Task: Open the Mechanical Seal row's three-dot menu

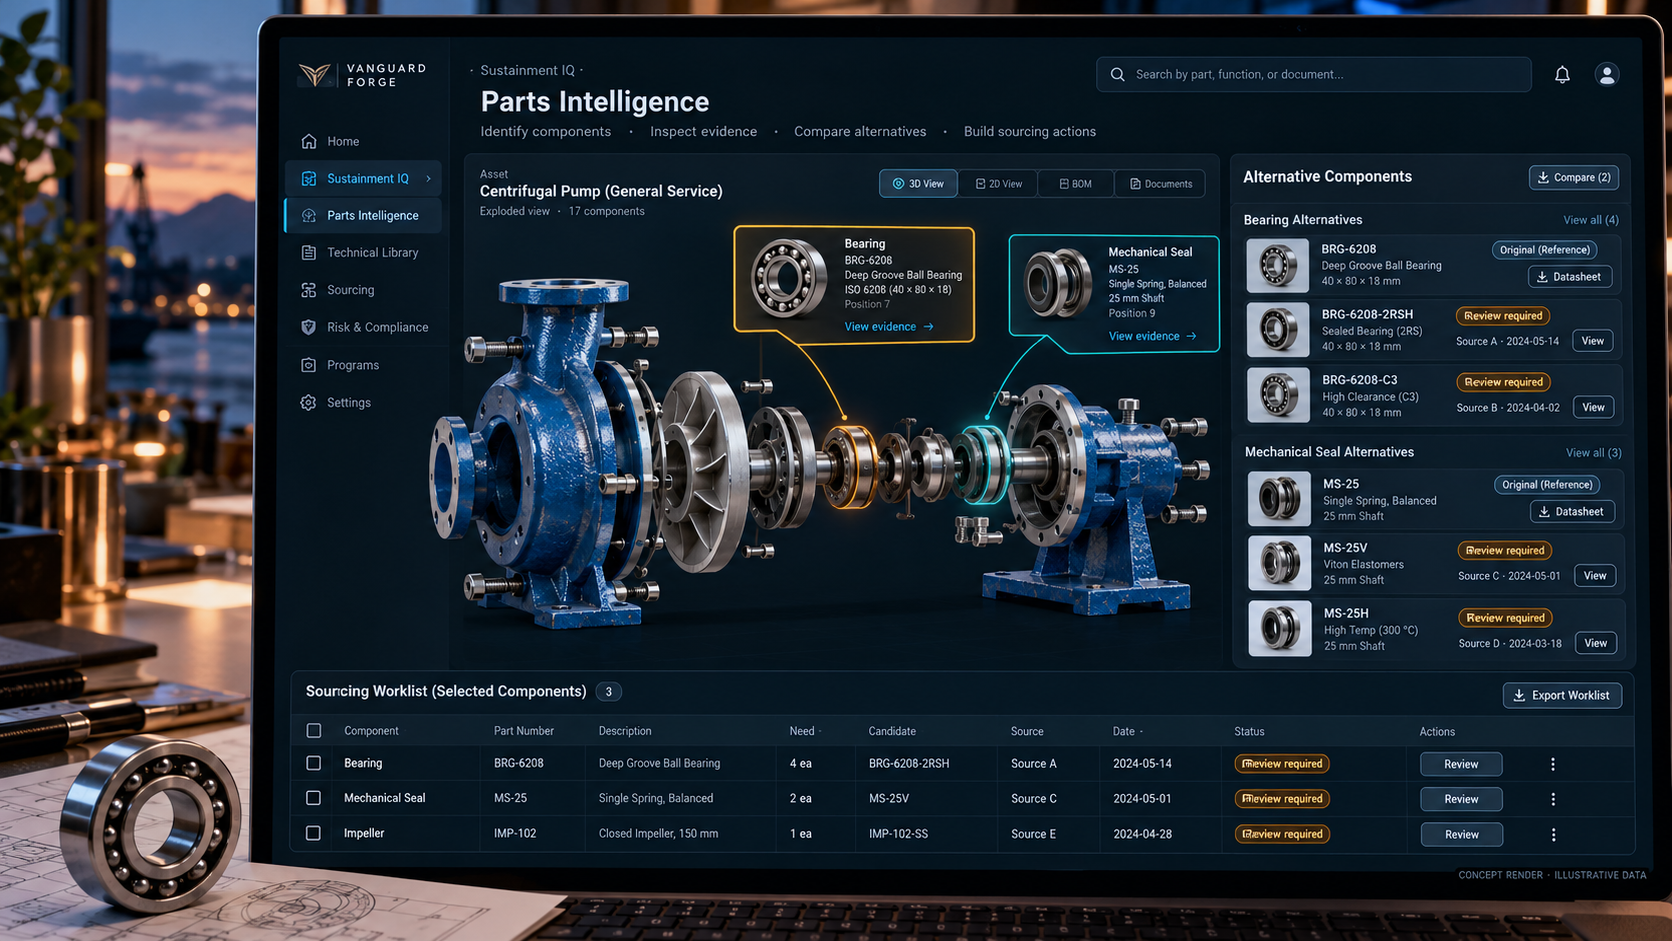Action: [x=1553, y=799]
